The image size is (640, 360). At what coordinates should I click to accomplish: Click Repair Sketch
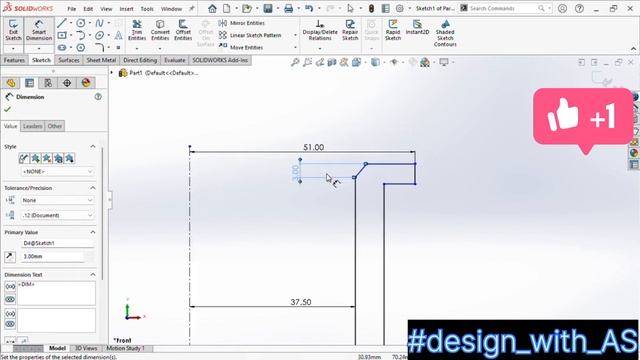click(350, 30)
